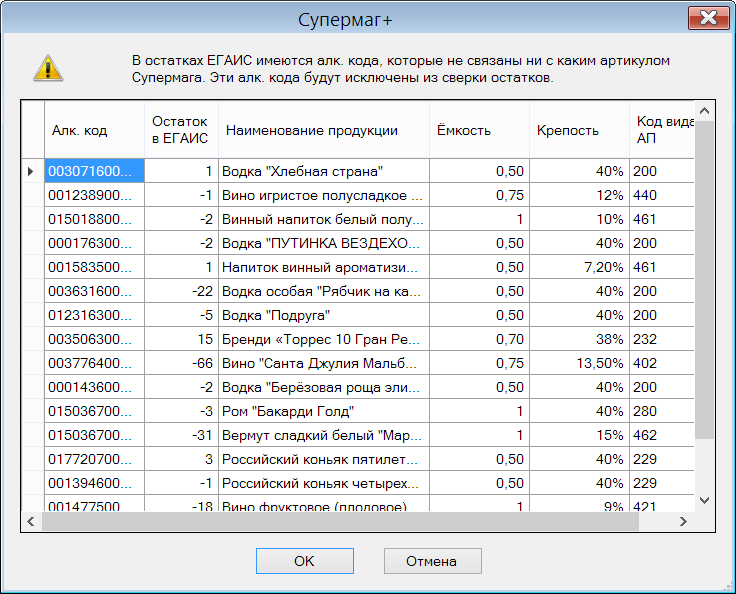Click the vertical scrollbar up arrow
This screenshot has height=594, width=736.
point(704,111)
